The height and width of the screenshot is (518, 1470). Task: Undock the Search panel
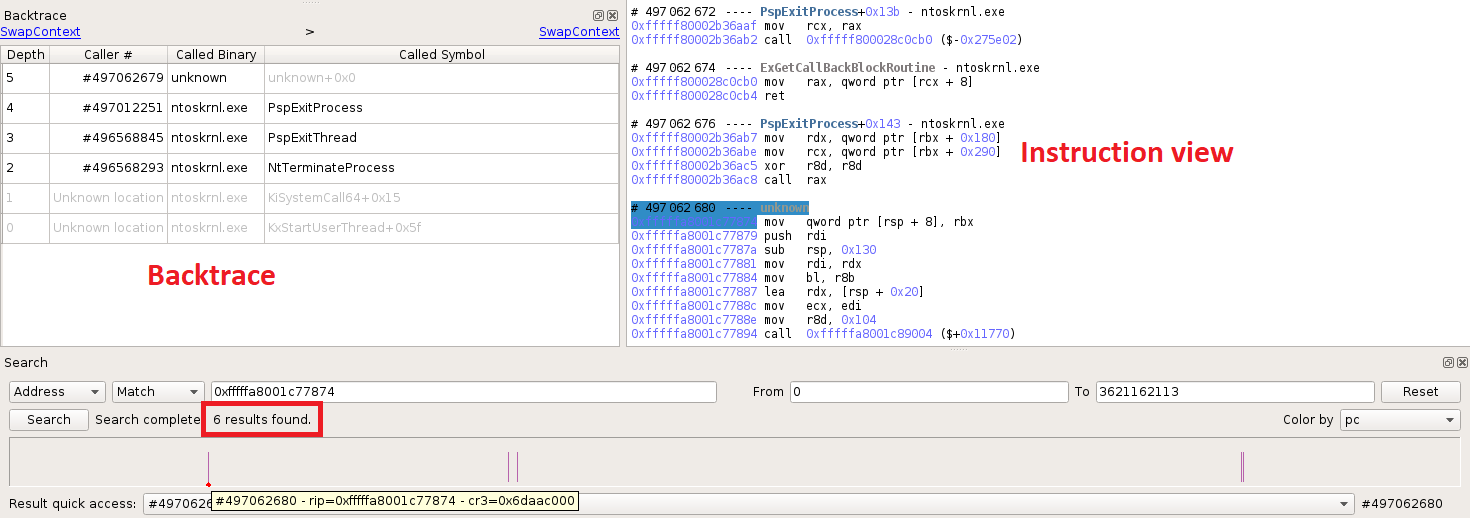[1447, 363]
